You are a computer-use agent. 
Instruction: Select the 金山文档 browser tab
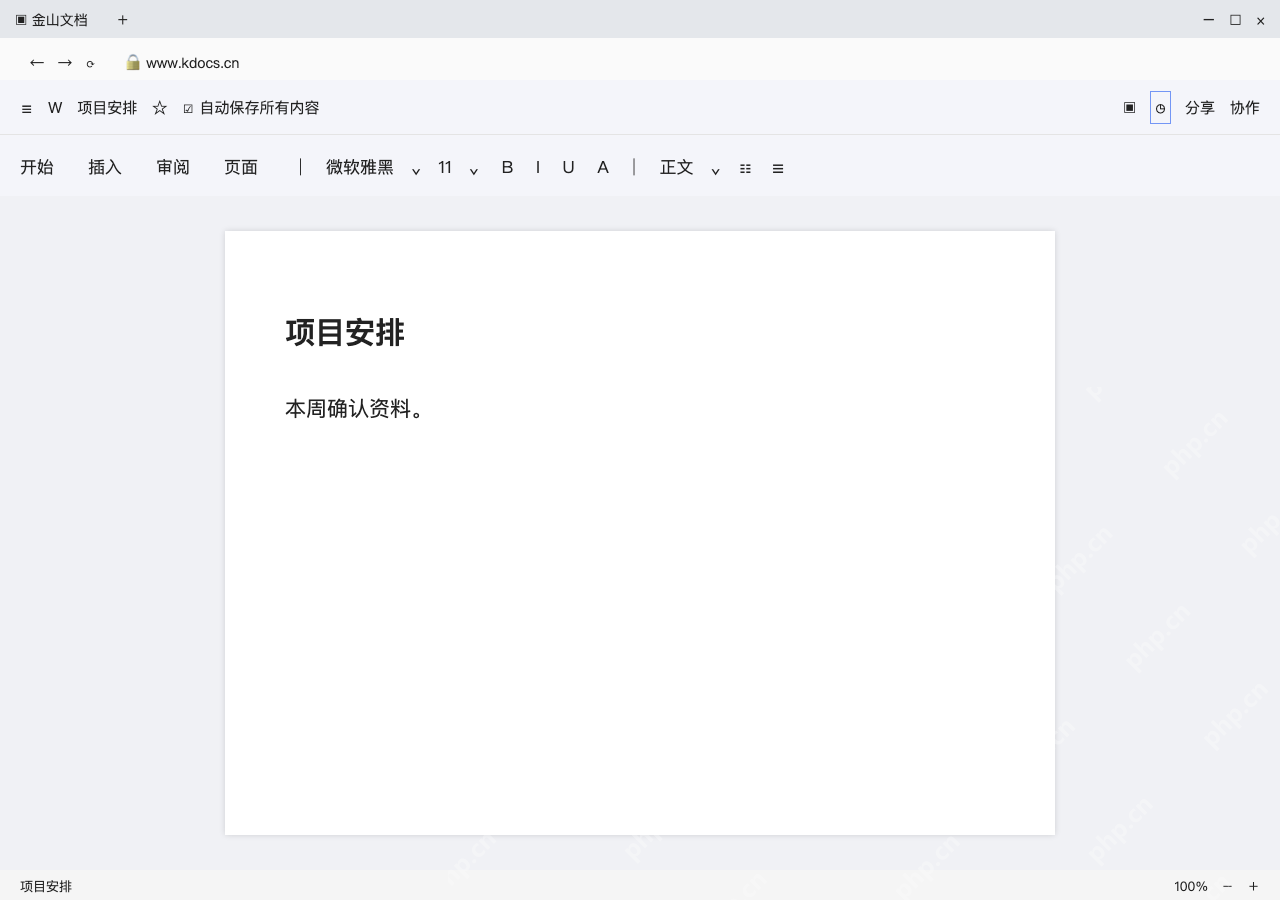(x=51, y=20)
